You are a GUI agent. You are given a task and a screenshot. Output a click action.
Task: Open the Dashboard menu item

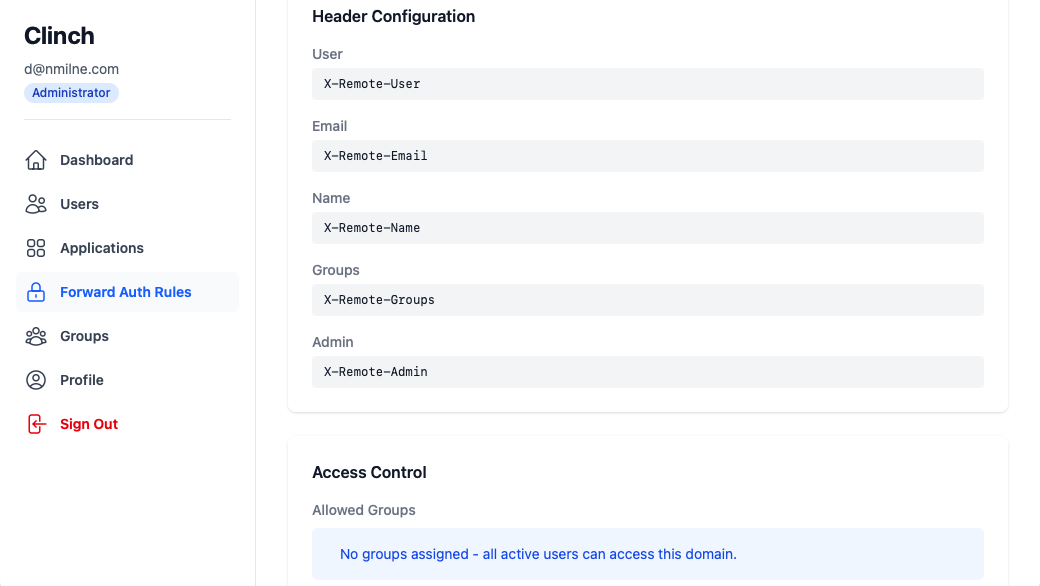pyautogui.click(x=96, y=160)
